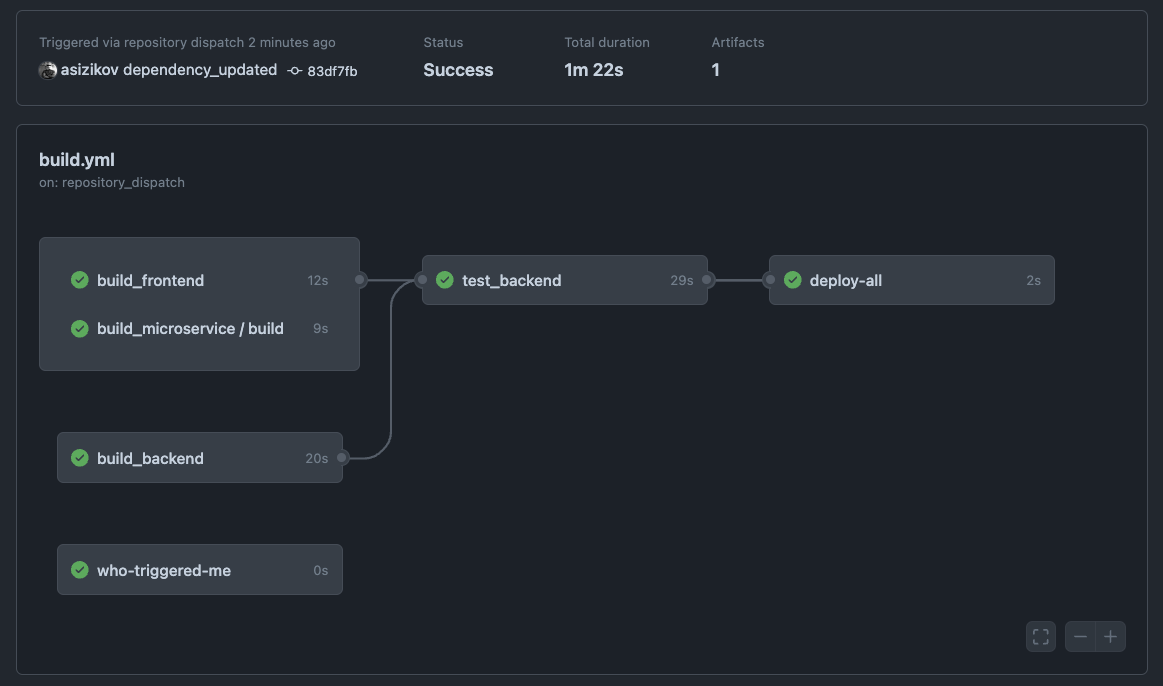Click the success icon beside test_backend

click(445, 280)
